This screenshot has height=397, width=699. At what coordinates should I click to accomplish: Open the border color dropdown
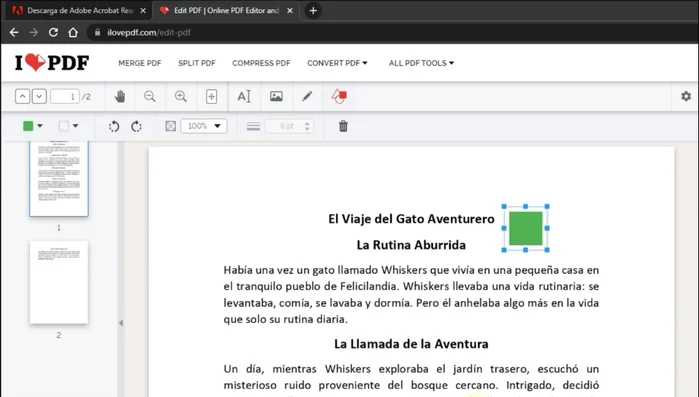tap(69, 126)
